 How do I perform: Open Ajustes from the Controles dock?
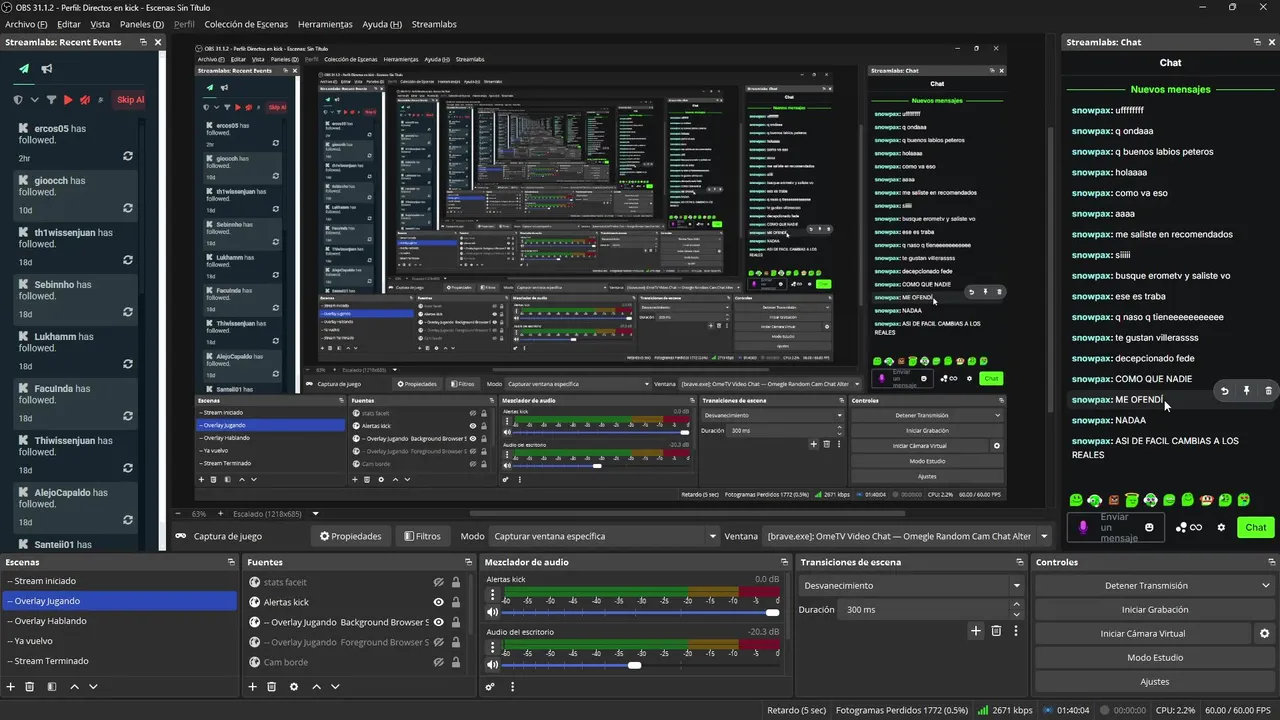click(1154, 682)
